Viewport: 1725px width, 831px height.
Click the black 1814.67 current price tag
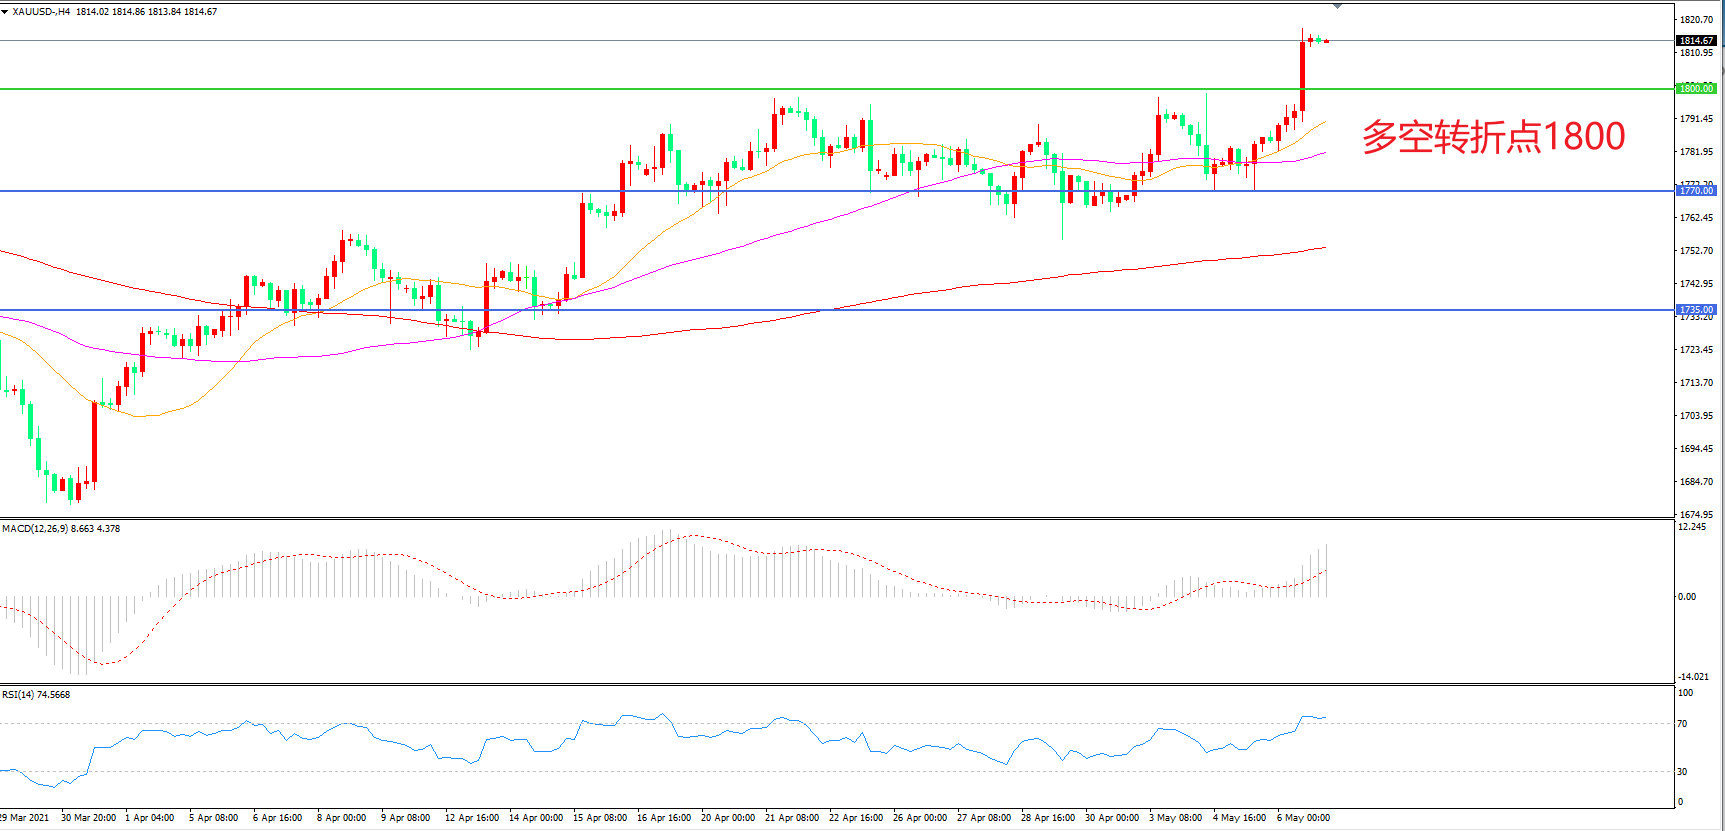point(1695,41)
